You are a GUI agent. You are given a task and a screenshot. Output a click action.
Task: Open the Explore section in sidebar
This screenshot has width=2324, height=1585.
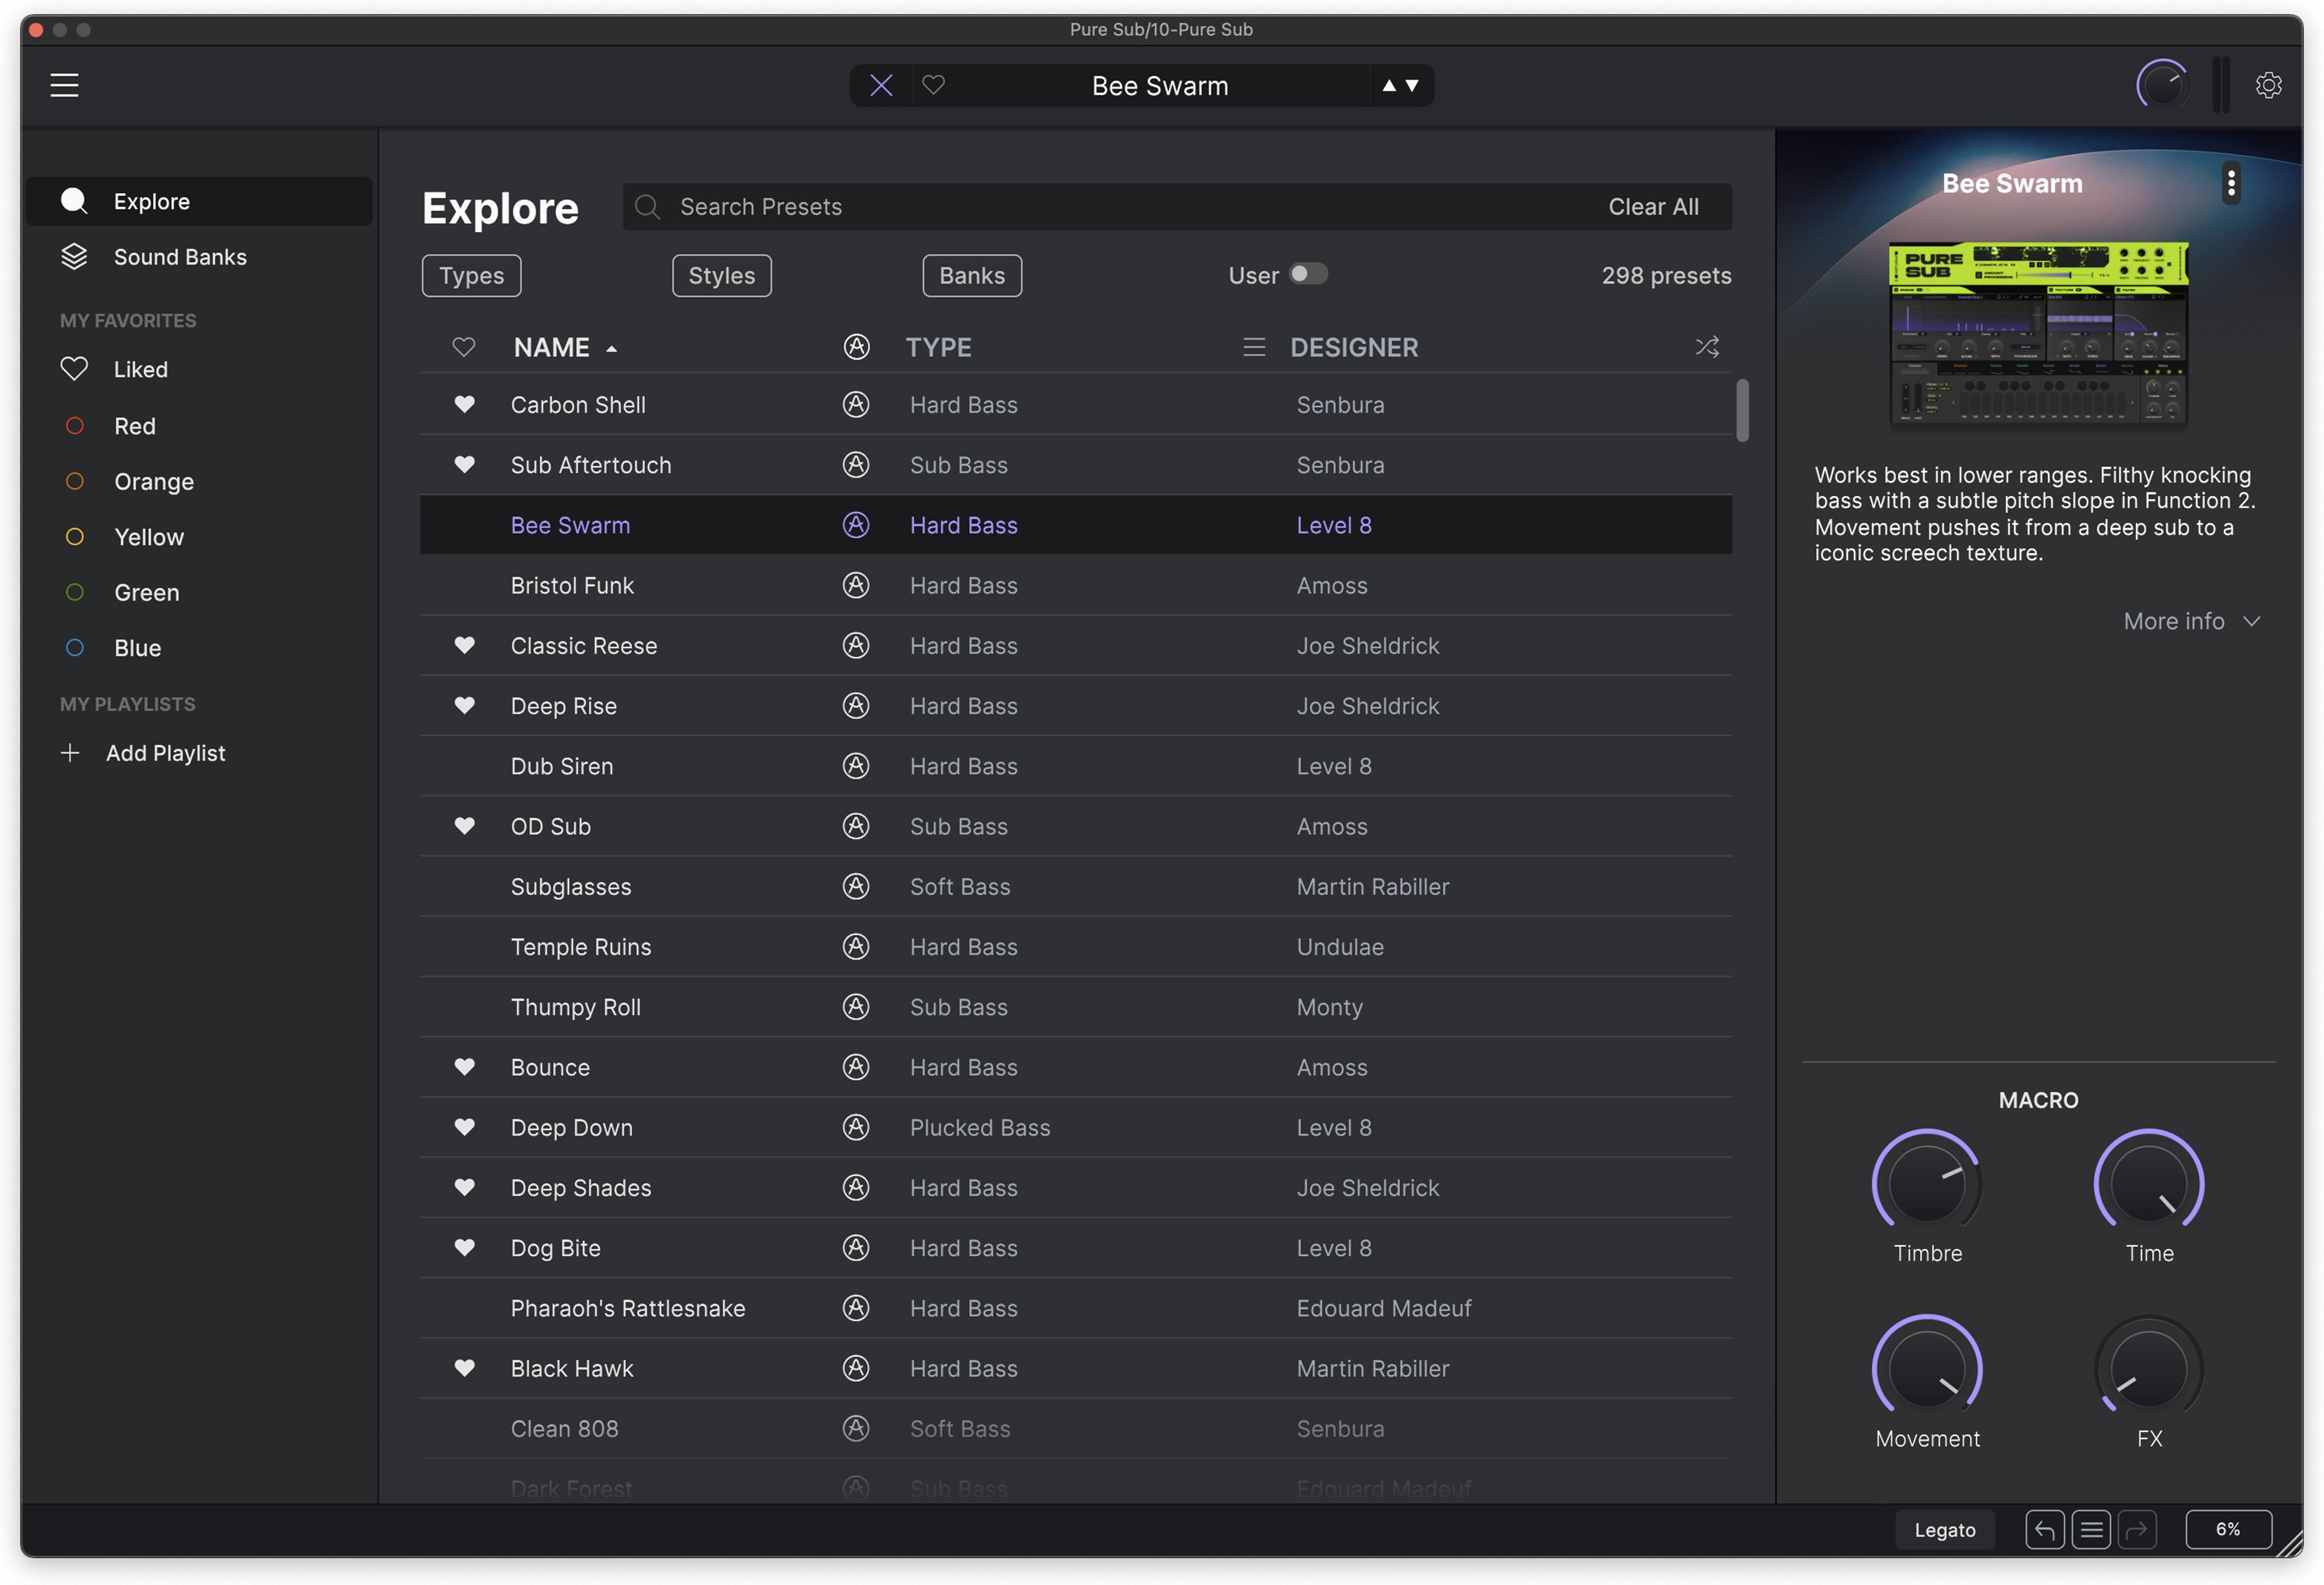point(199,201)
